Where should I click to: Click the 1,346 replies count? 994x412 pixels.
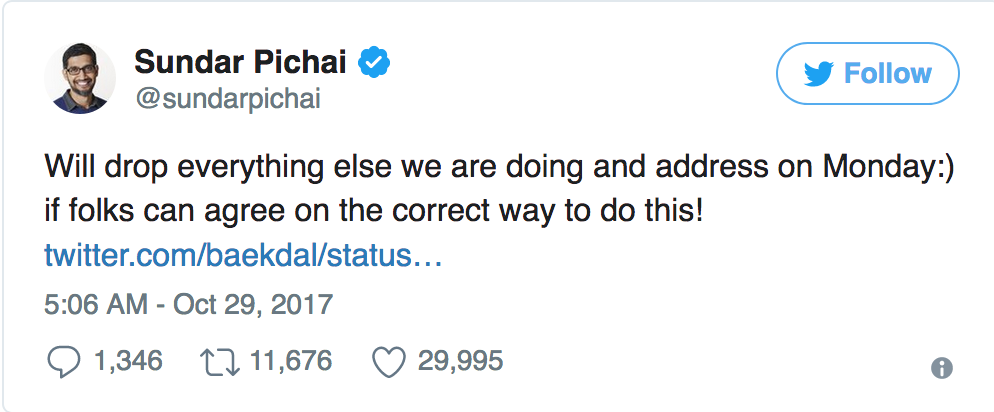[x=127, y=361]
